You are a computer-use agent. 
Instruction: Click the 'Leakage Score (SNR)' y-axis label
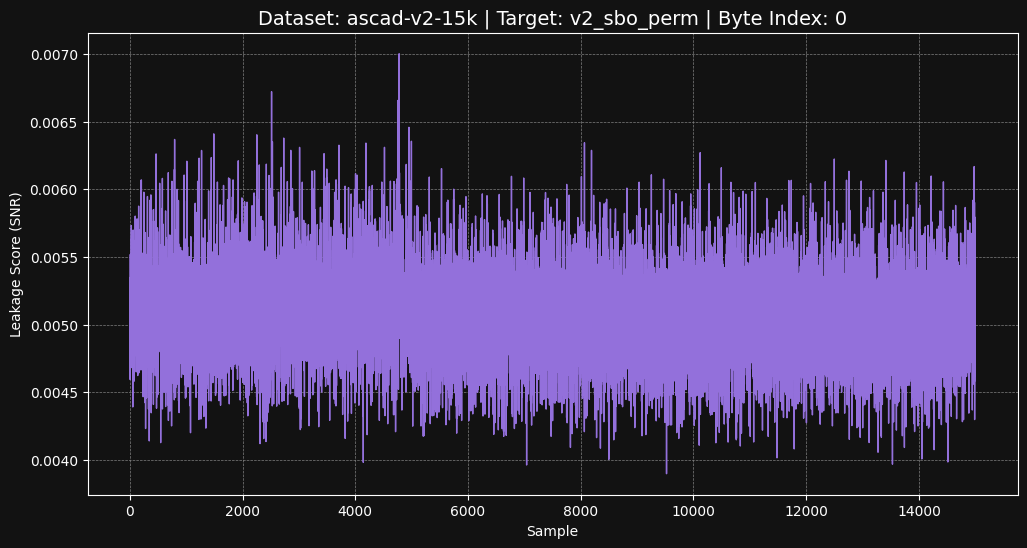16,265
